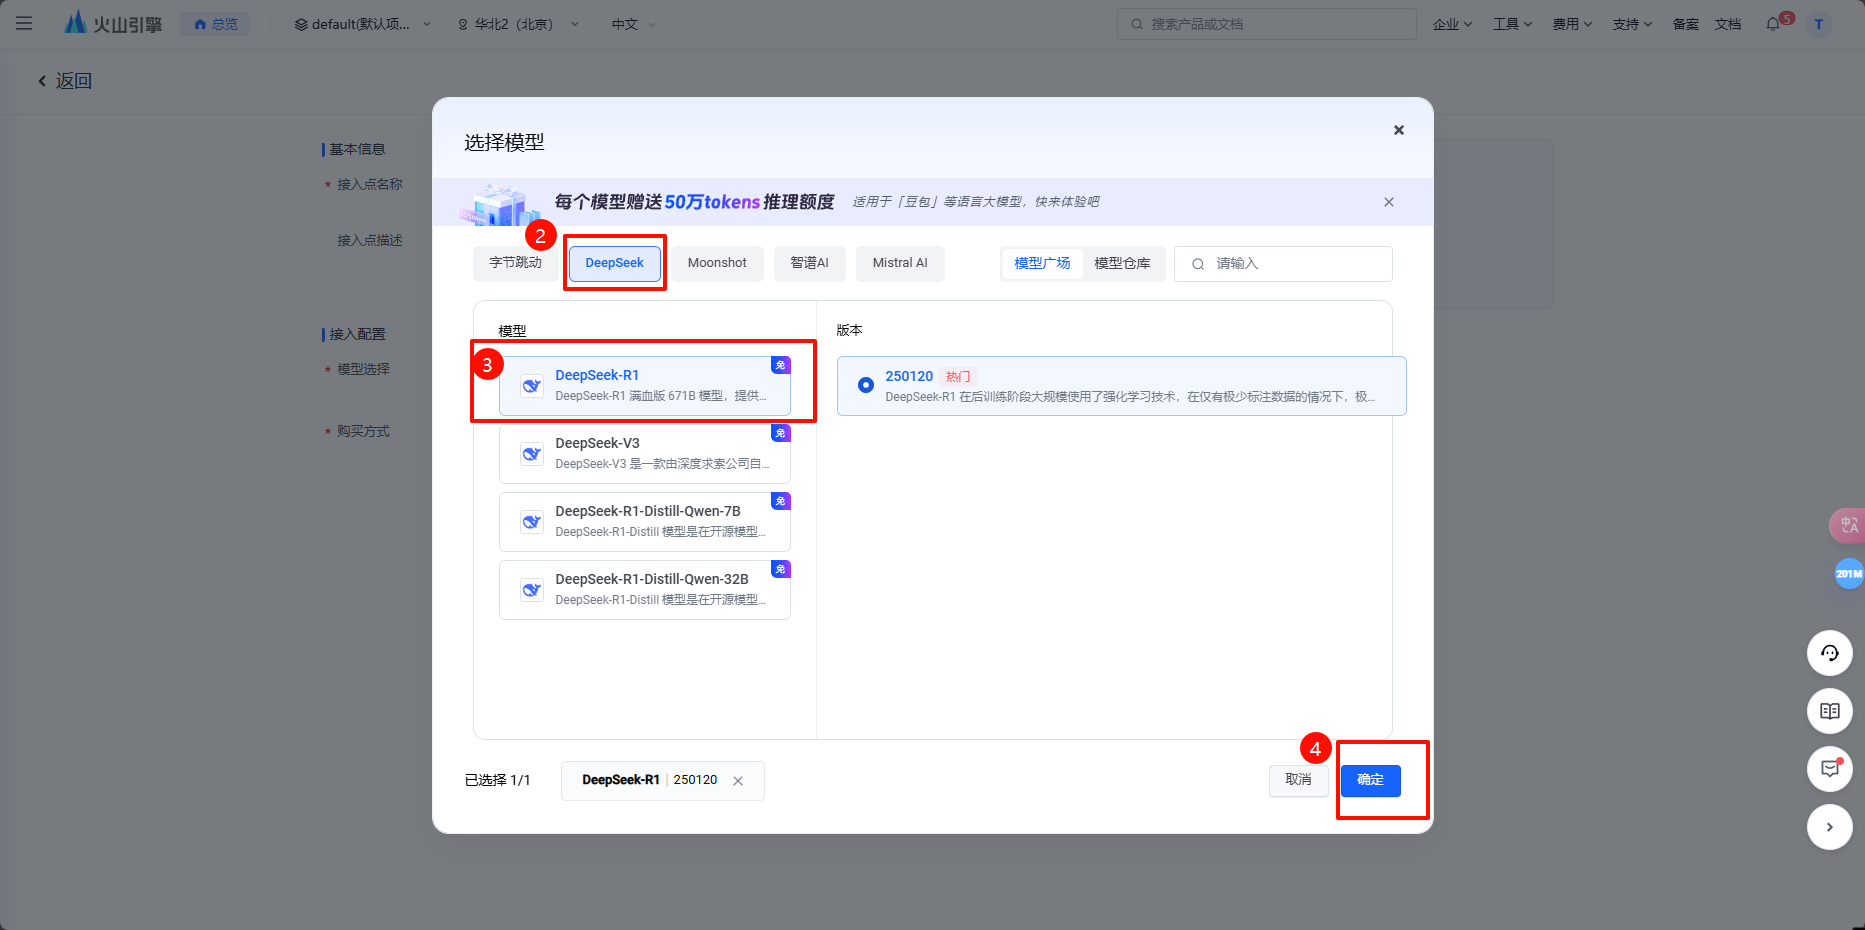Click the magnifier icon in the model search field
This screenshot has height=930, width=1865.
[1197, 264]
